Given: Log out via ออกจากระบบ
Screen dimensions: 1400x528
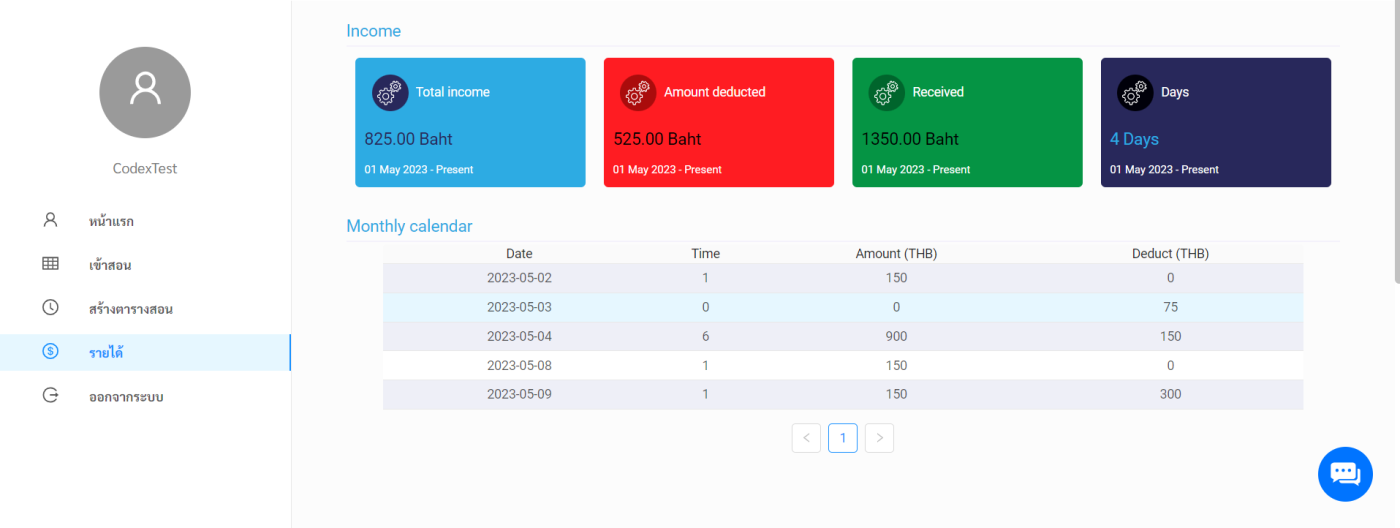Looking at the screenshot, I should (126, 396).
